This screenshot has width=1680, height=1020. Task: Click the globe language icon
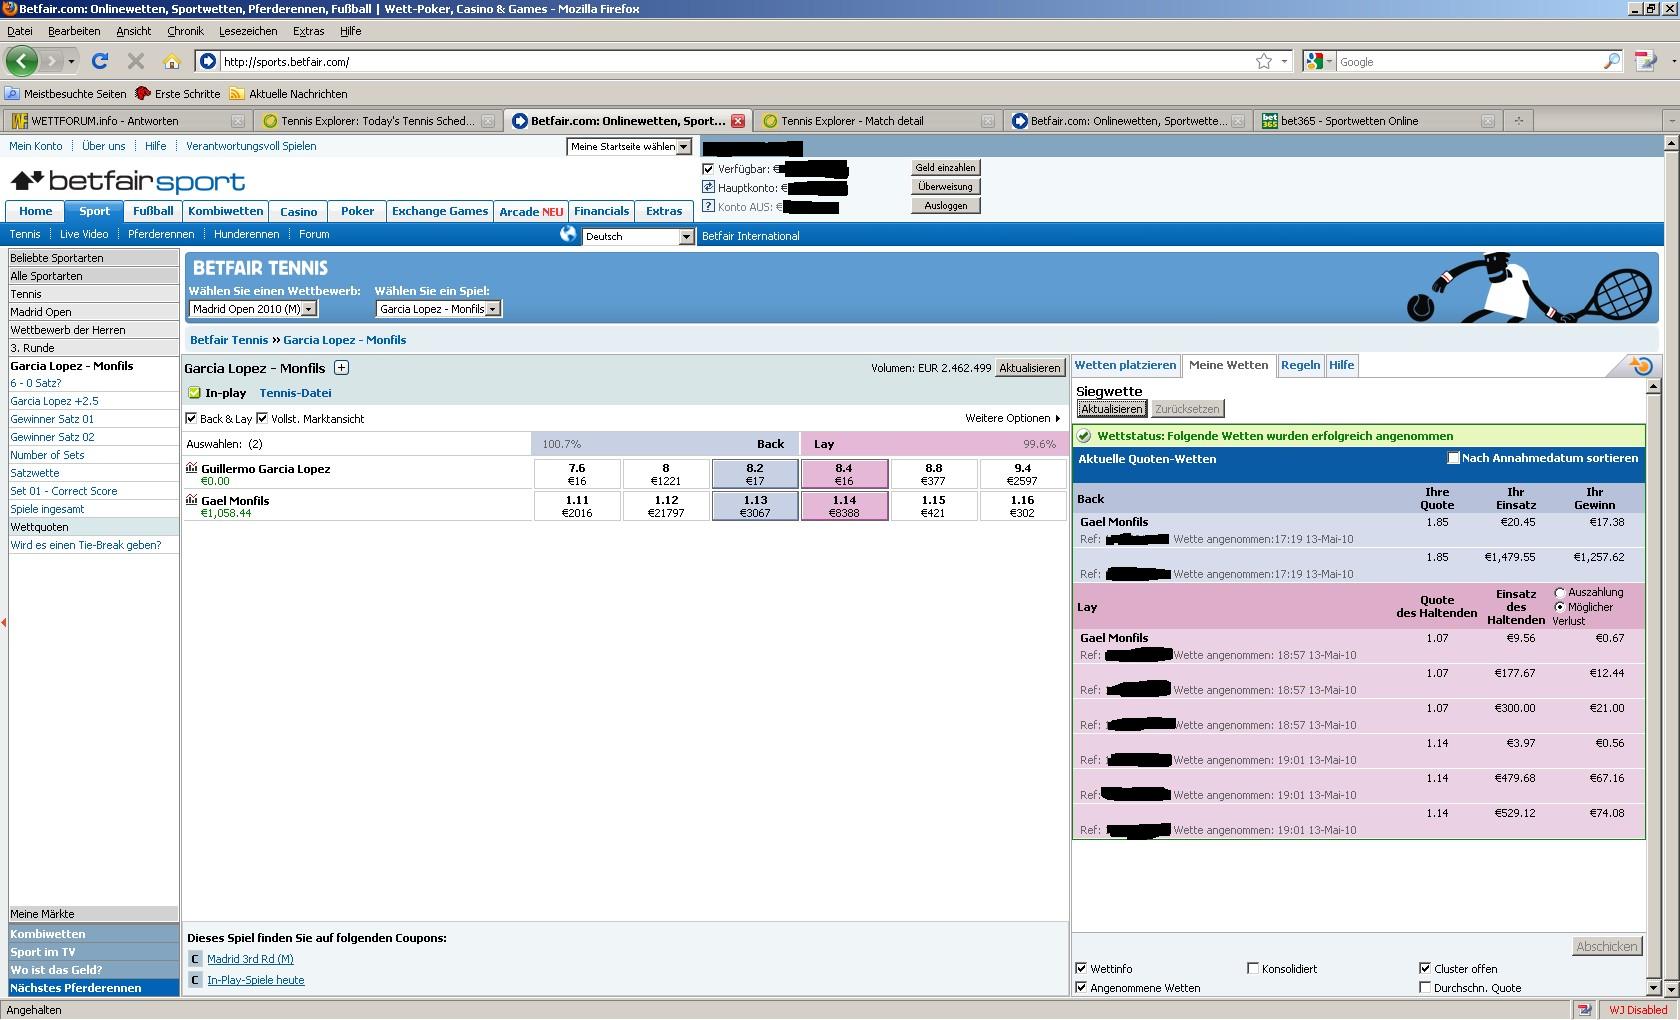click(568, 234)
